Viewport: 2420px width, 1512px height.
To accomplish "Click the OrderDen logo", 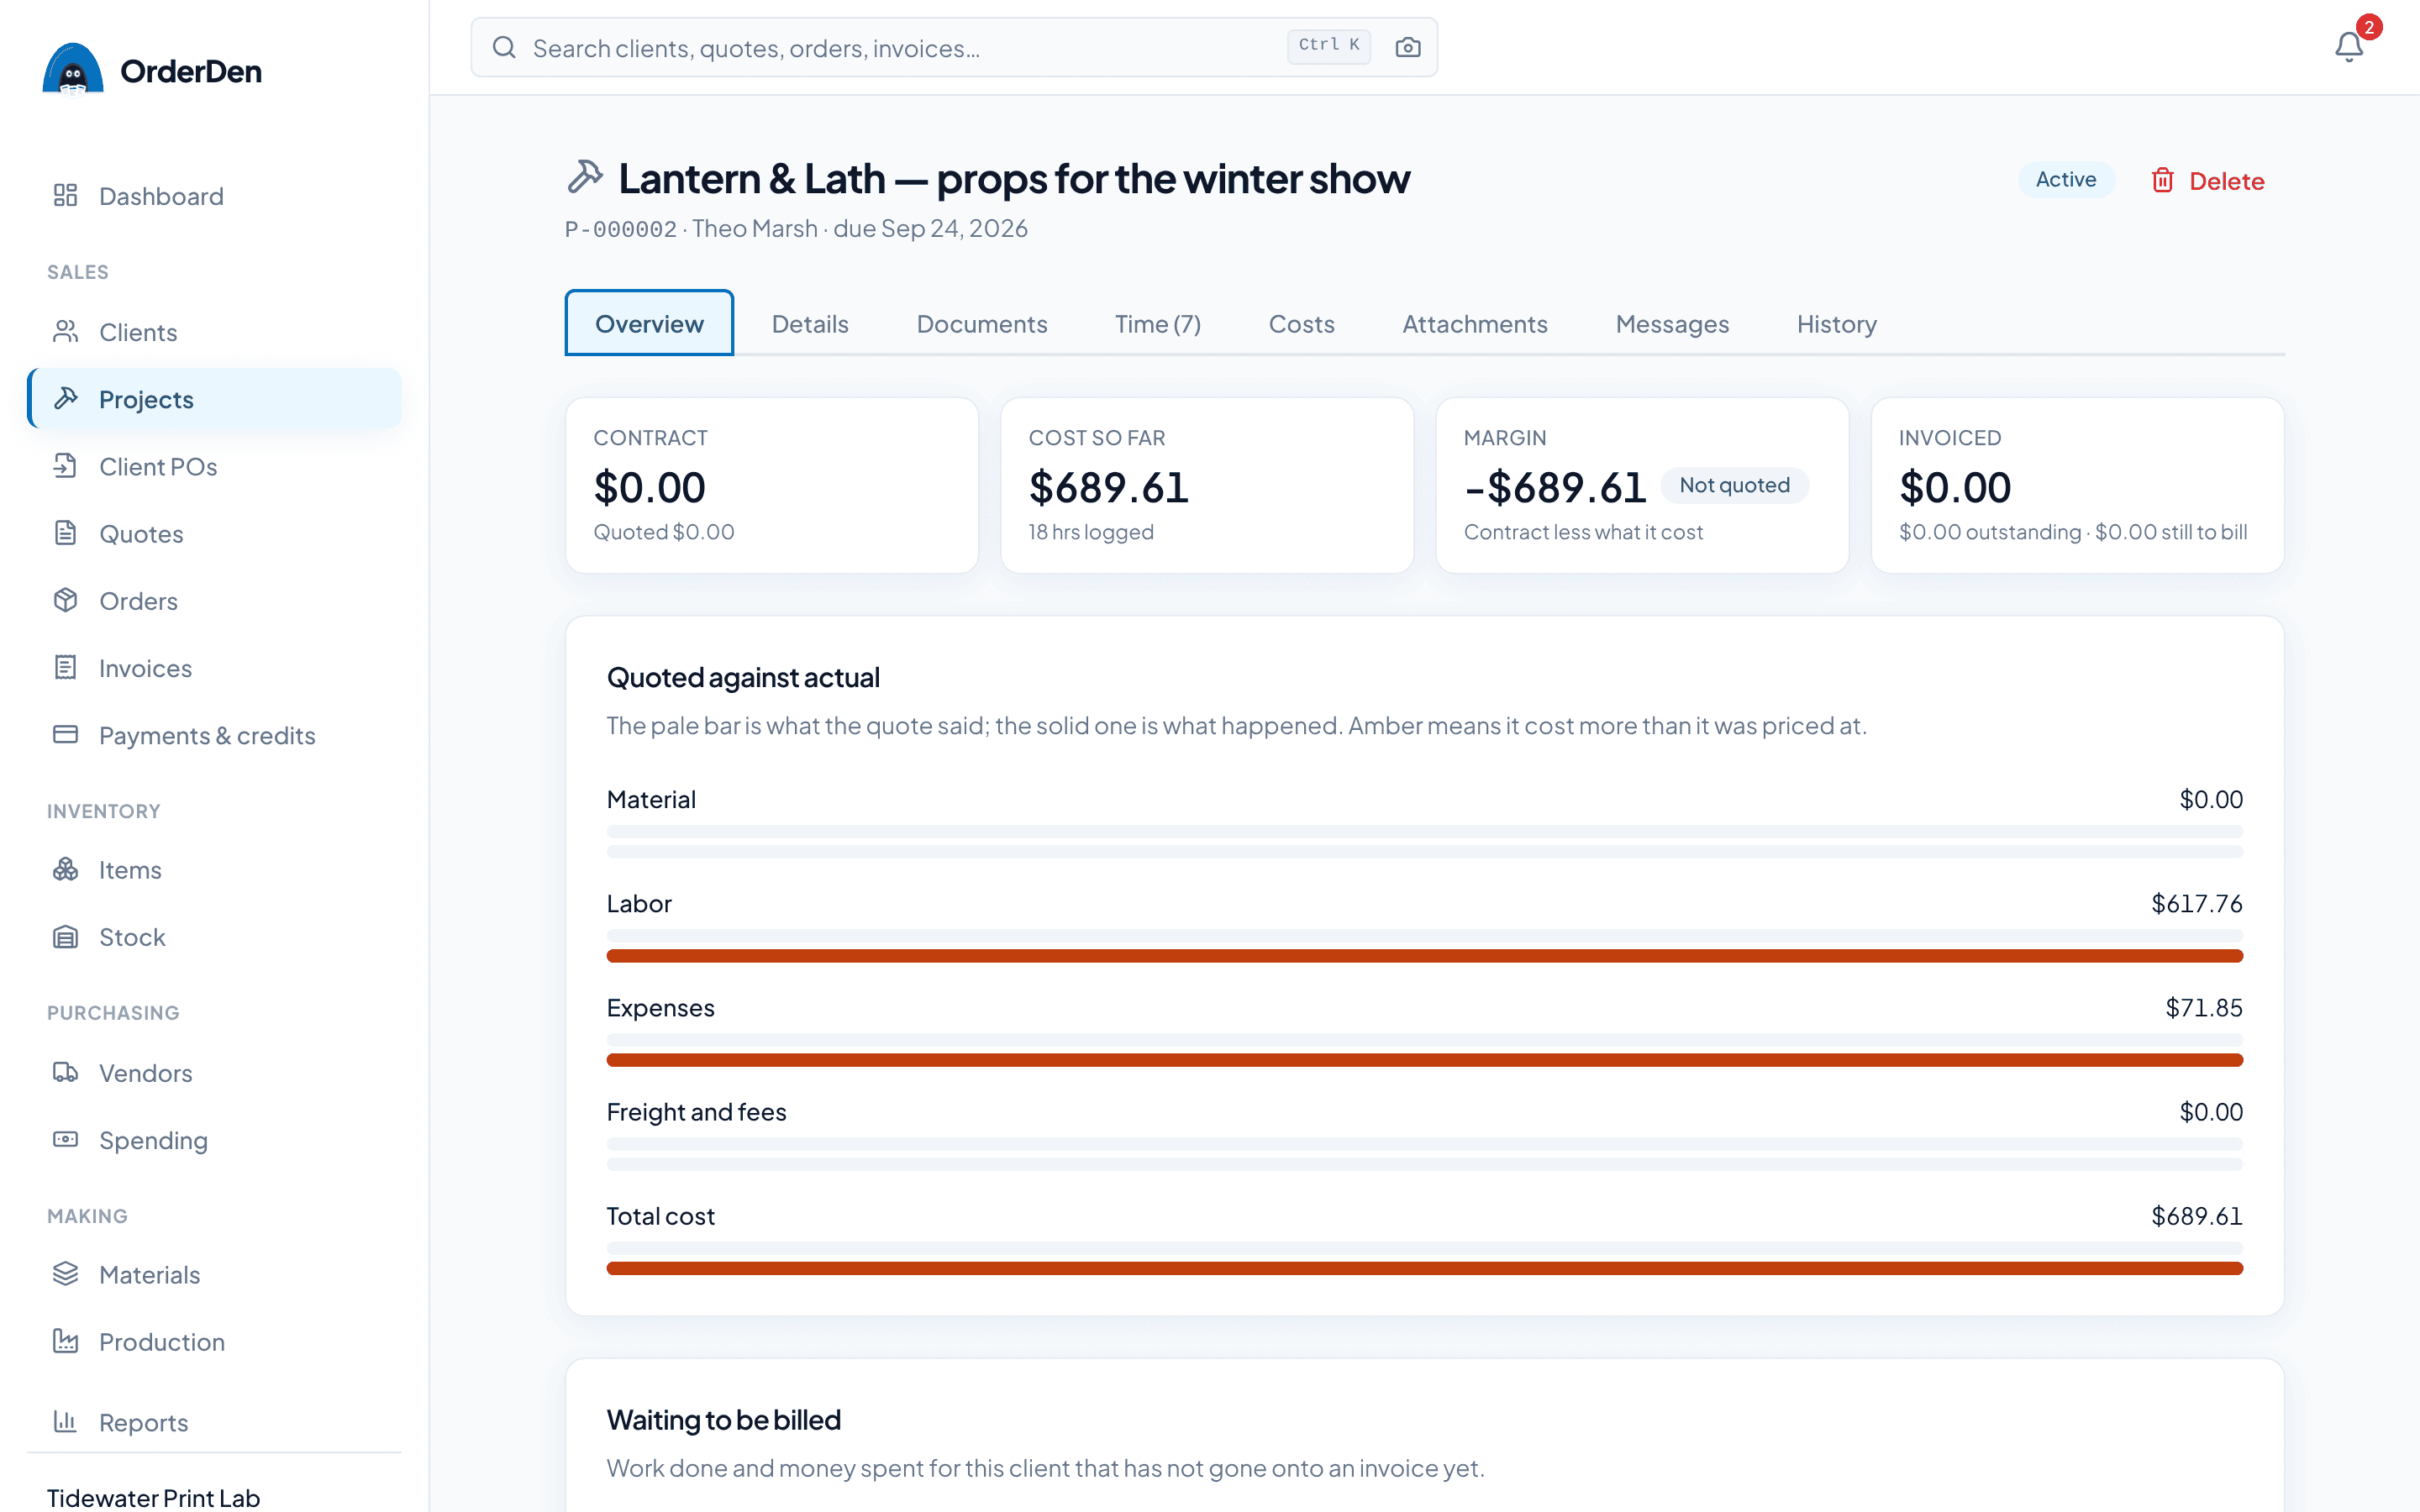I will [153, 70].
